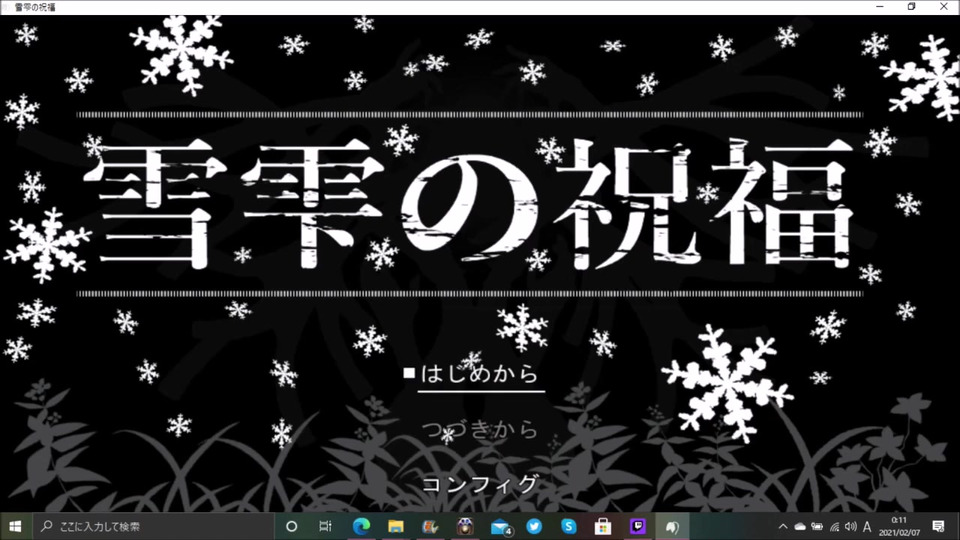Open the goggle-eyed character app on the taskbar
The height and width of the screenshot is (540, 960).
465,527
